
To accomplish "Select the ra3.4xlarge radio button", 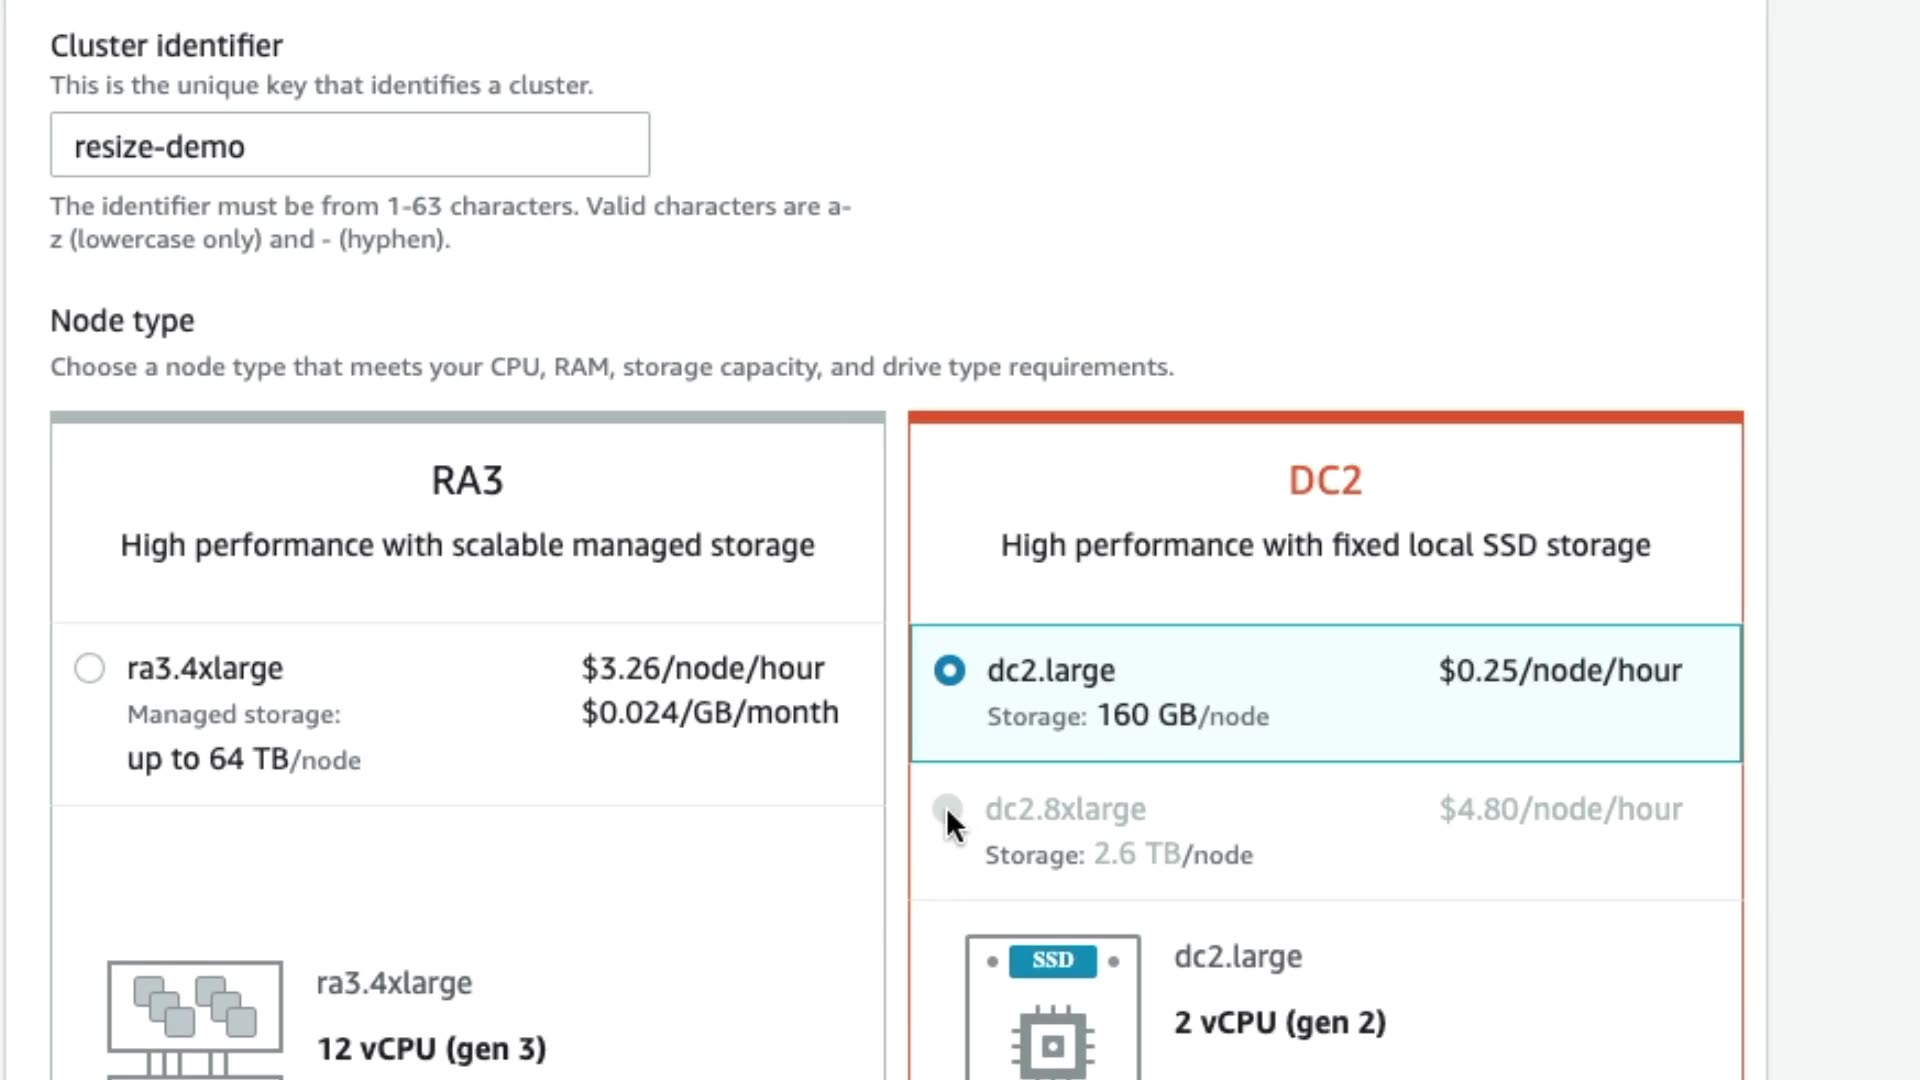I will [x=90, y=668].
